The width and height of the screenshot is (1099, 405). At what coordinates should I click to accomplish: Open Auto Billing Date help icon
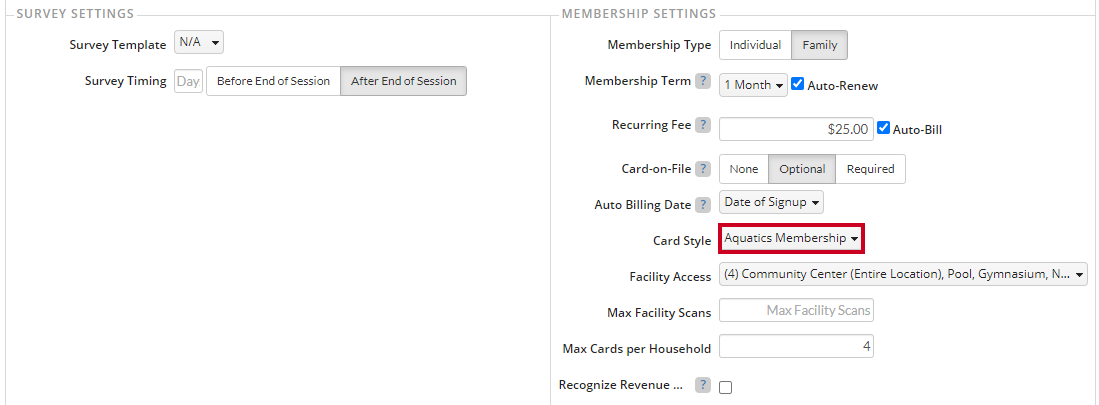click(702, 205)
